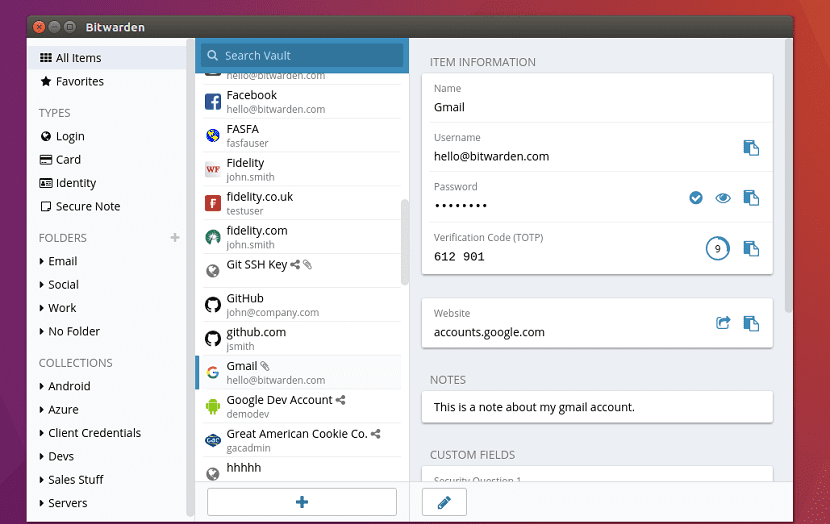Copy the TOTP verification code
This screenshot has height=524, width=830.
tap(751, 248)
